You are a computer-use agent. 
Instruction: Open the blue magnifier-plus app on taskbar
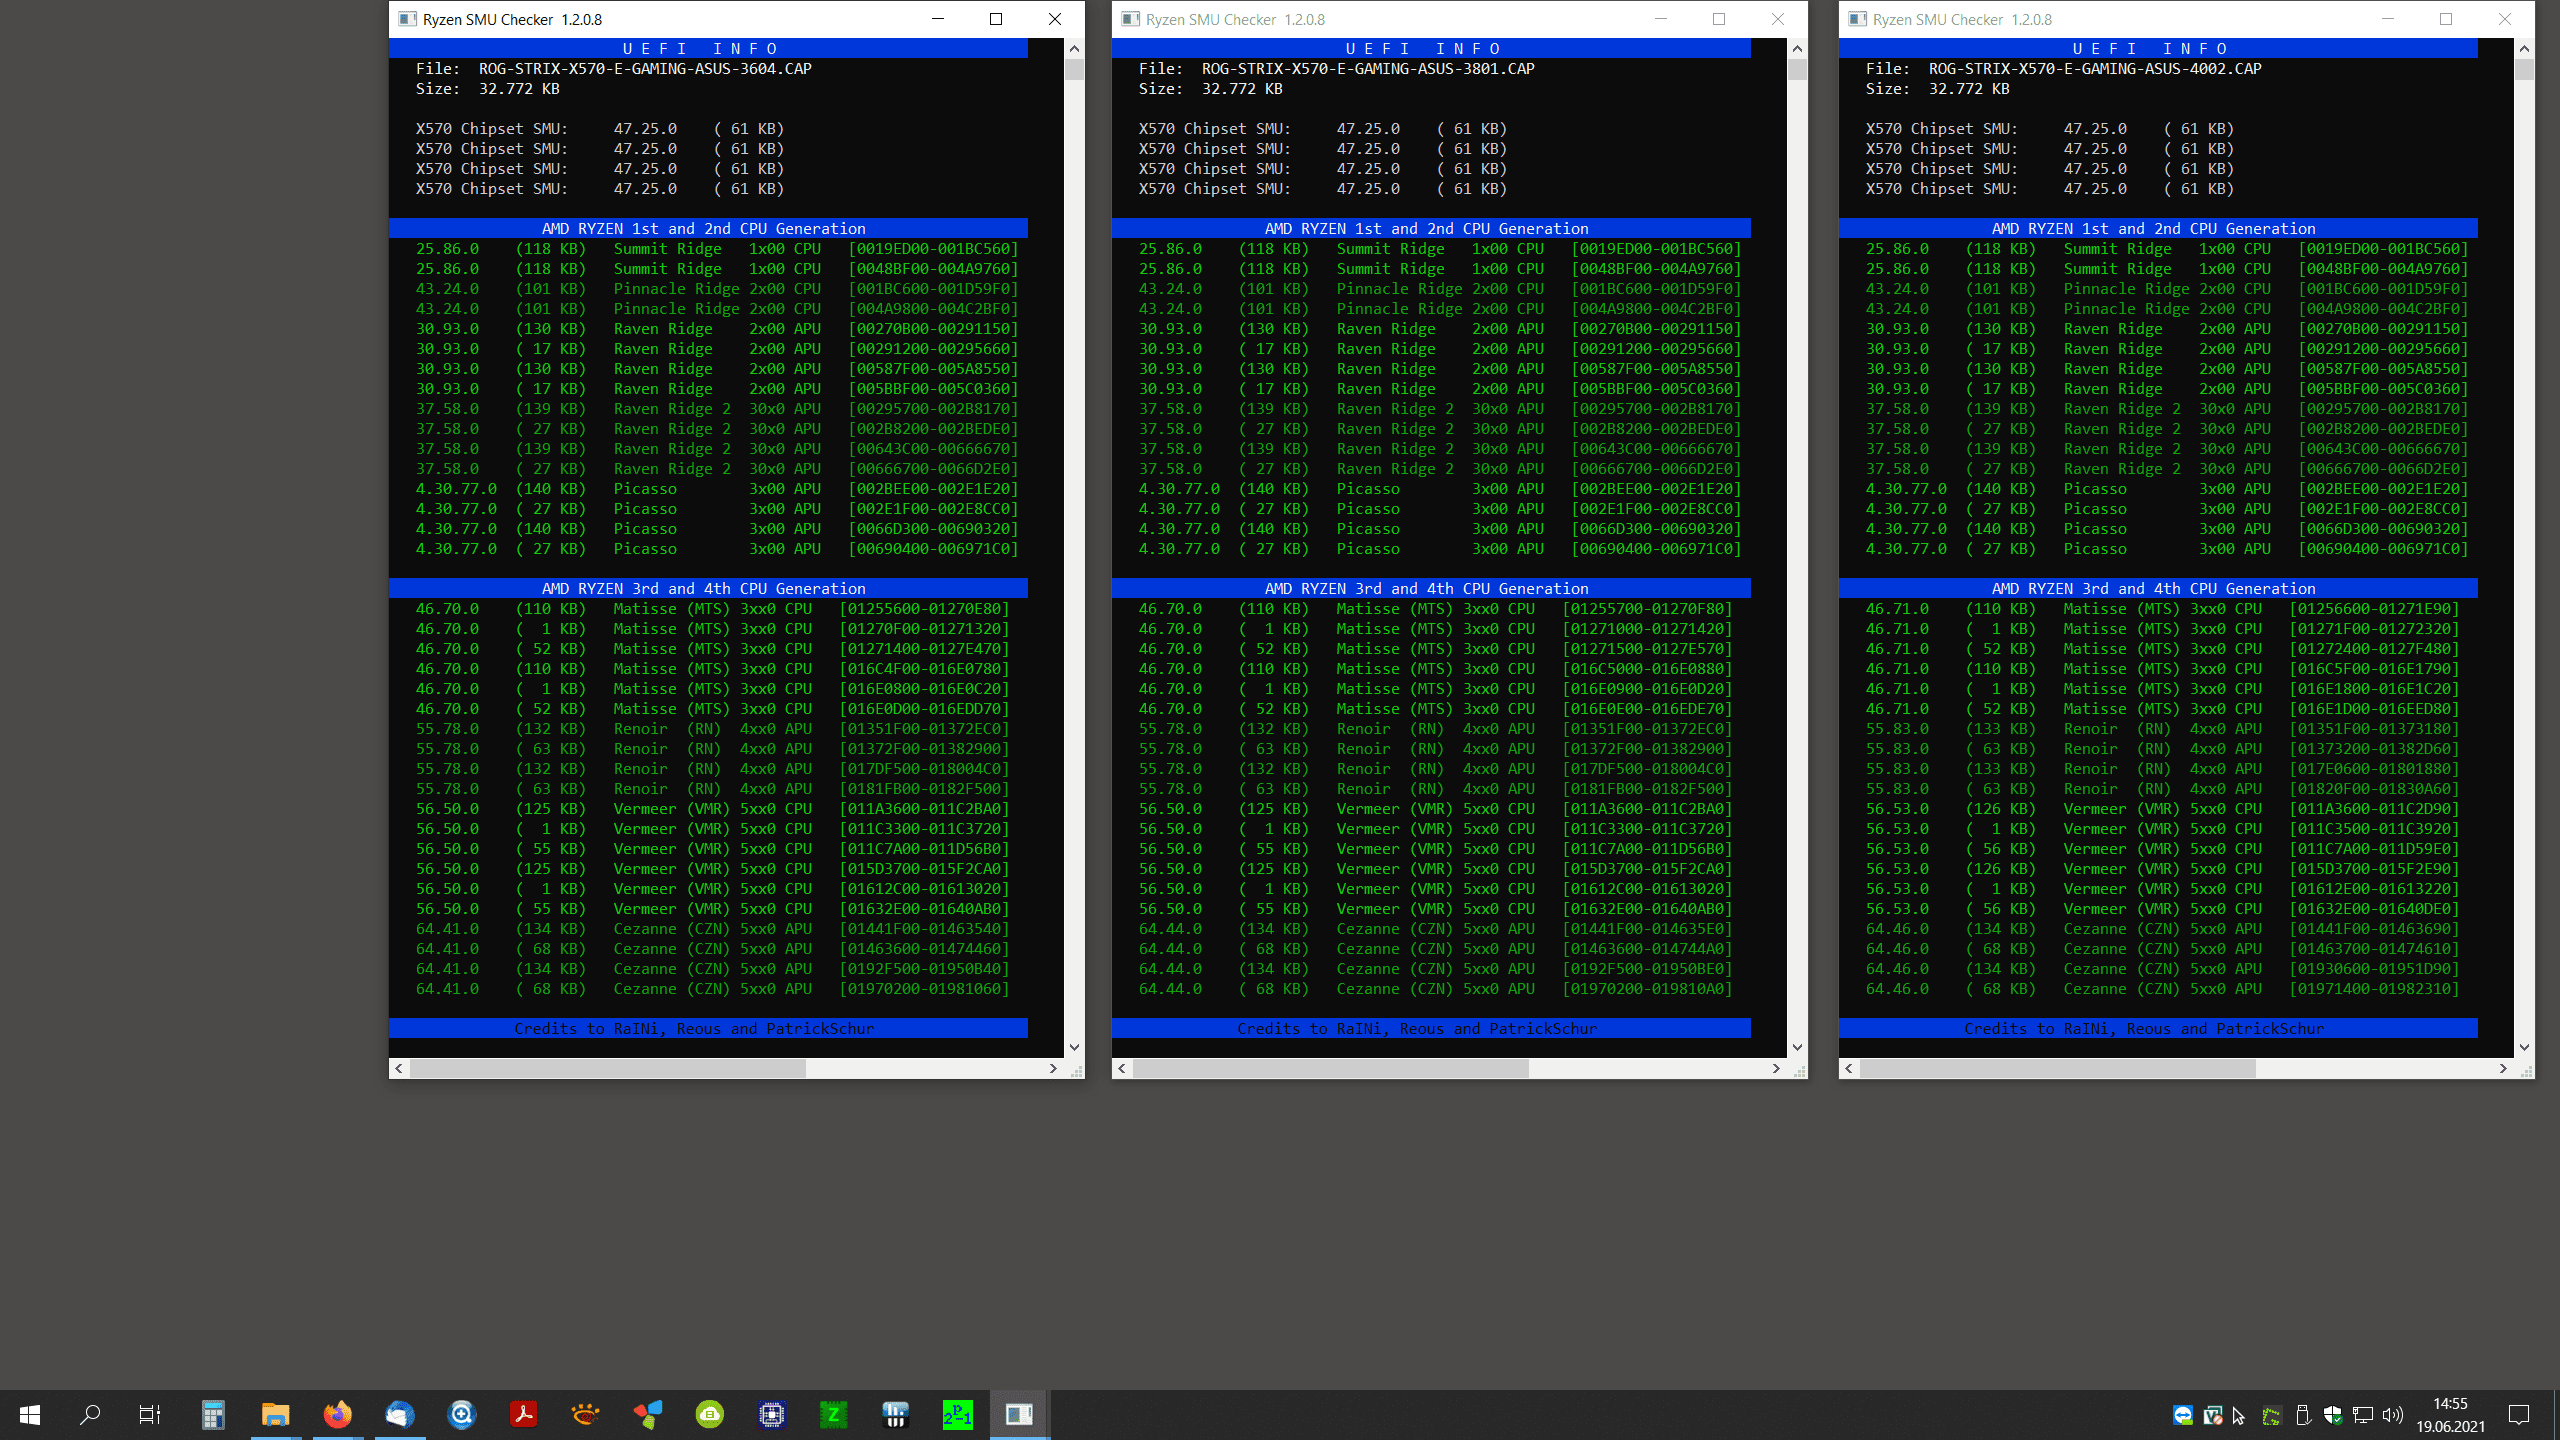[461, 1414]
